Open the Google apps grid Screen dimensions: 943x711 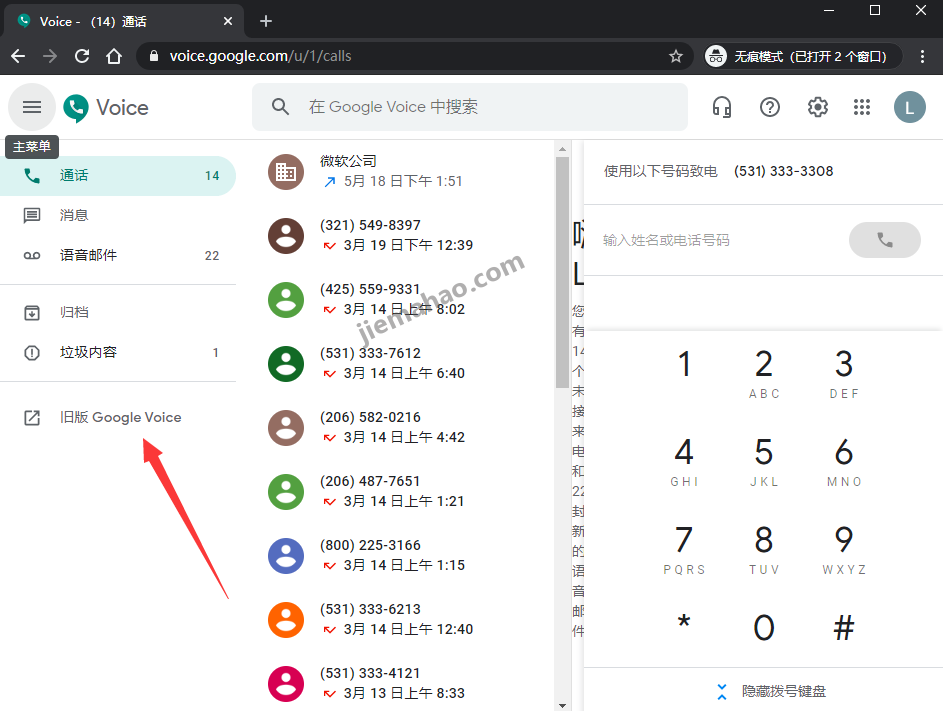pyautogui.click(x=862, y=106)
